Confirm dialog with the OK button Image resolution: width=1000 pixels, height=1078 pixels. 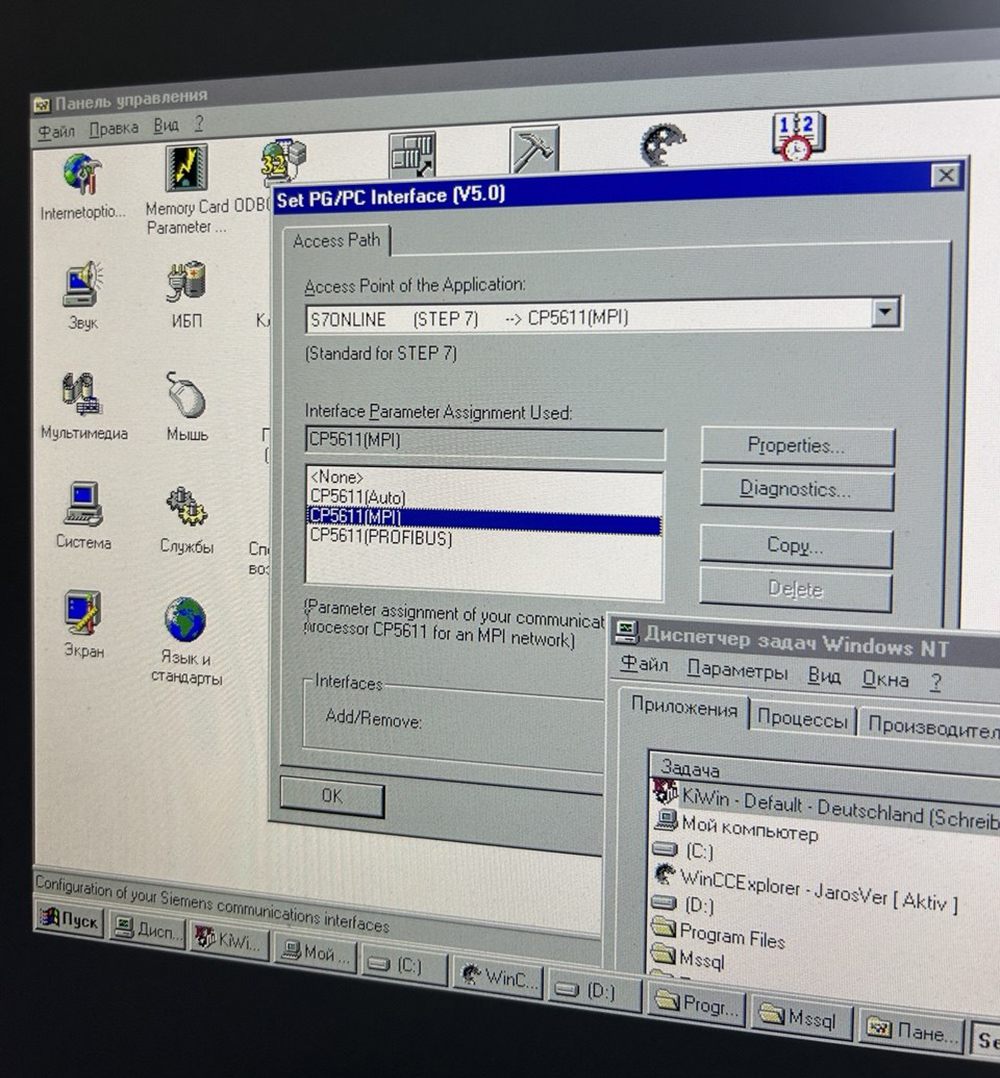(332, 796)
